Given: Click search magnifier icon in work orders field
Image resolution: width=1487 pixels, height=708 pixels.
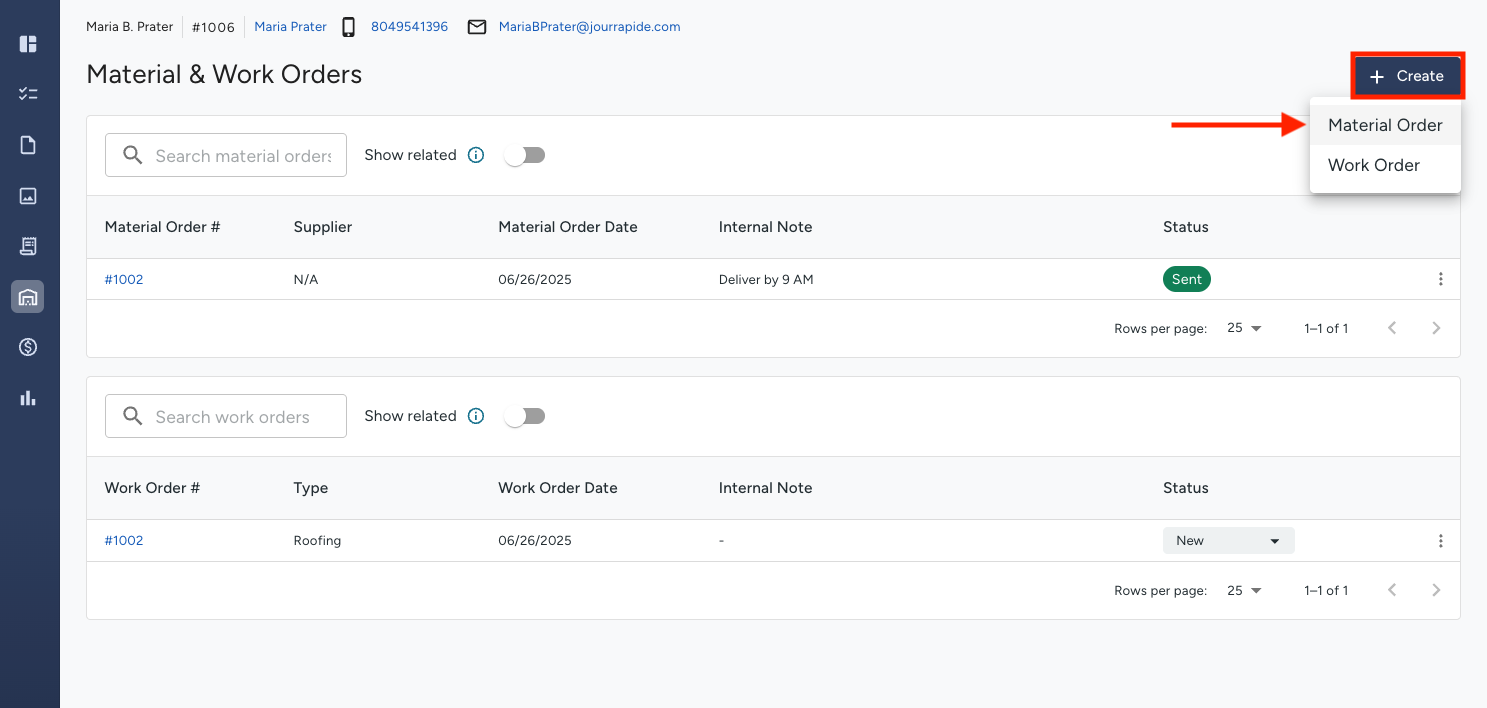Looking at the screenshot, I should pyautogui.click(x=133, y=416).
